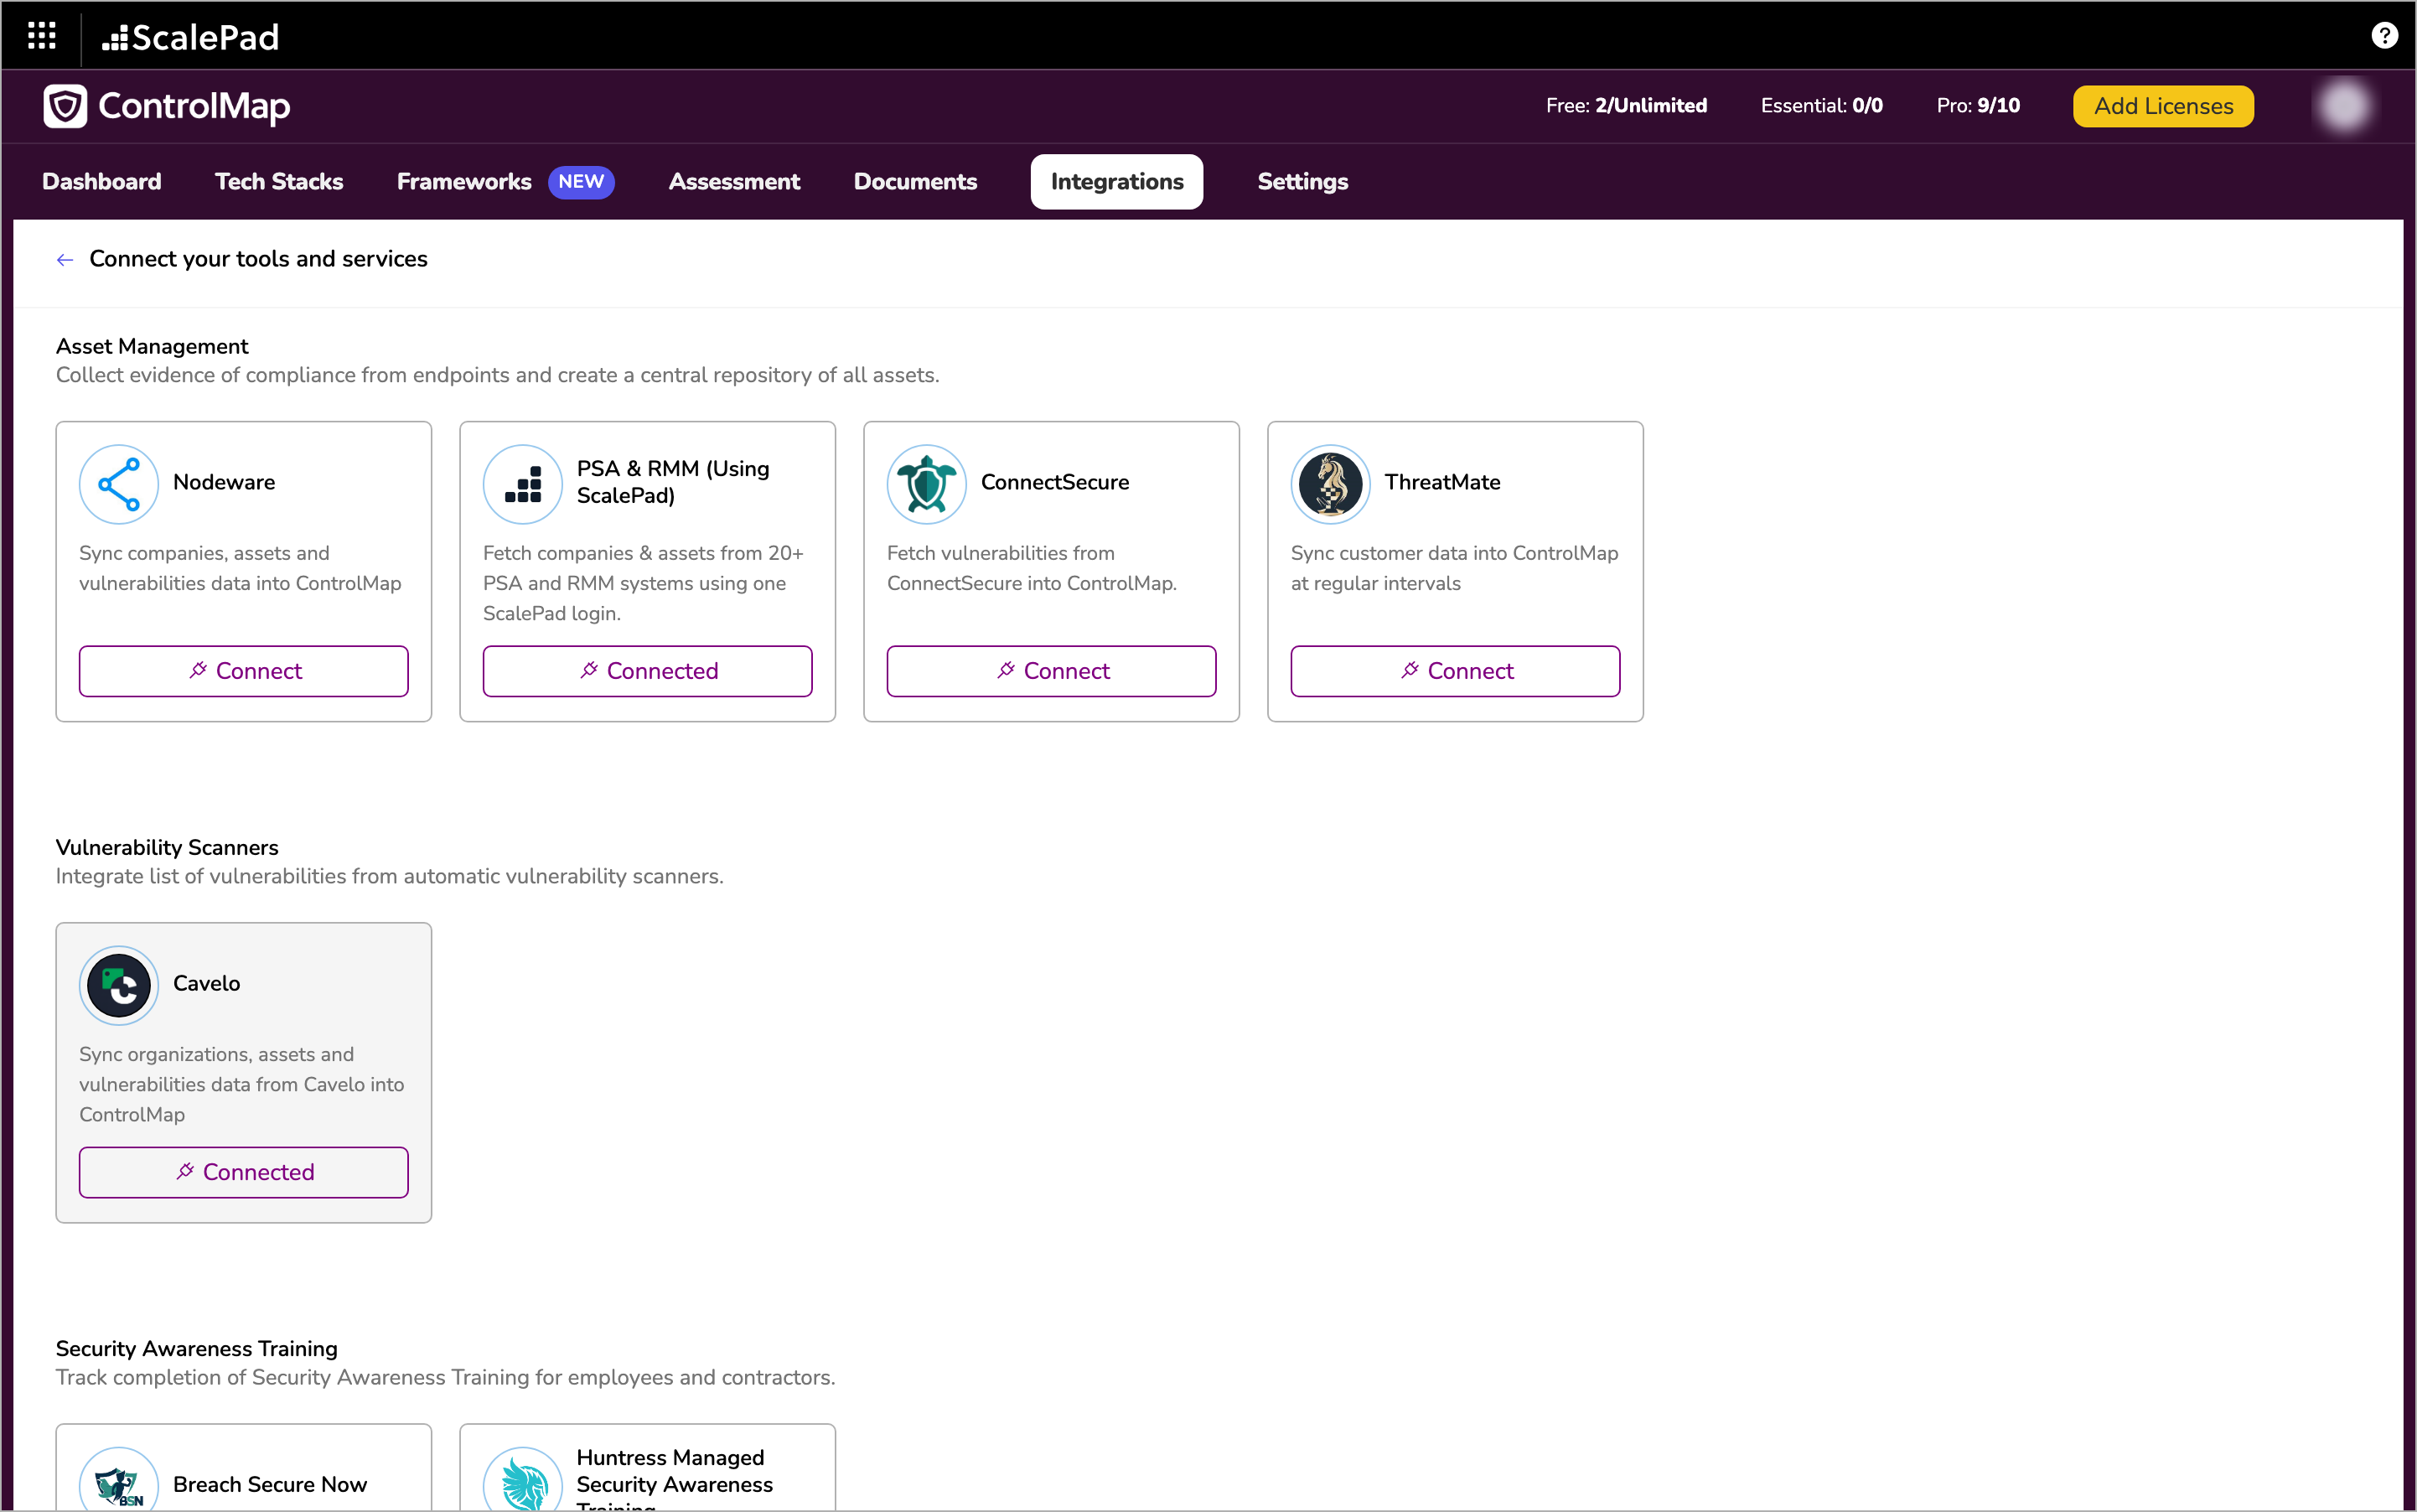Click the Vulnerability Scanners section heading
The image size is (2417, 1512).
[167, 847]
